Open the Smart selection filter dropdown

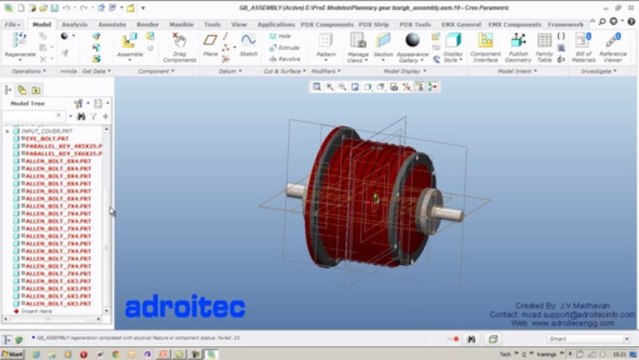tap(588, 339)
